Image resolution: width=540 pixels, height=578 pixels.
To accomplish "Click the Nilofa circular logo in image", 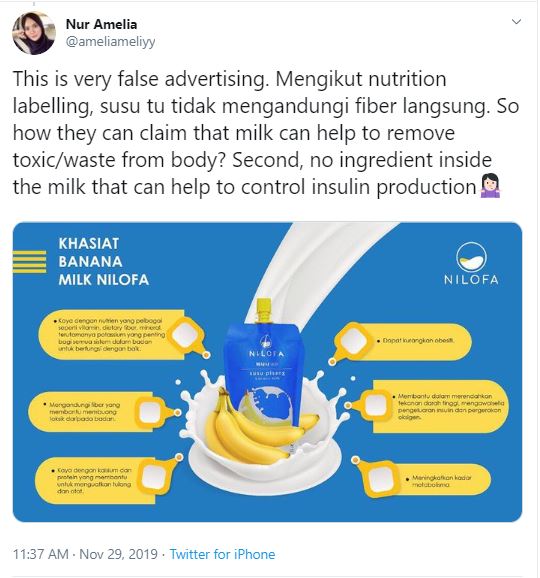I will point(471,257).
